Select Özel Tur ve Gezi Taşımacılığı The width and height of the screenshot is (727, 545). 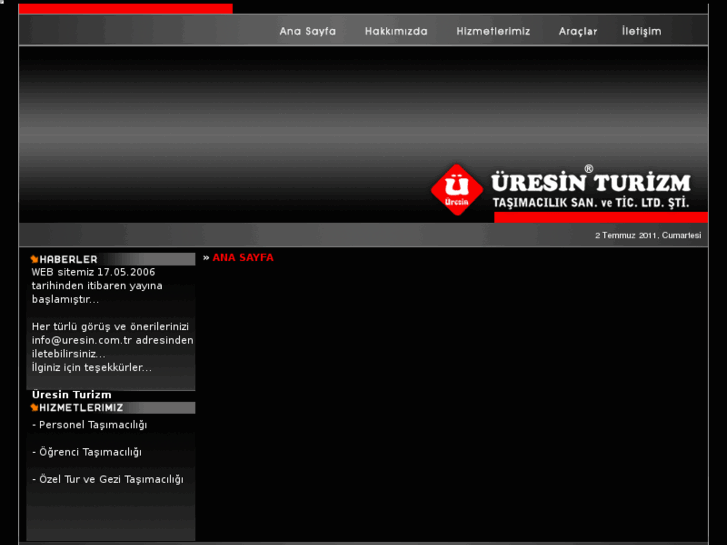pos(111,480)
